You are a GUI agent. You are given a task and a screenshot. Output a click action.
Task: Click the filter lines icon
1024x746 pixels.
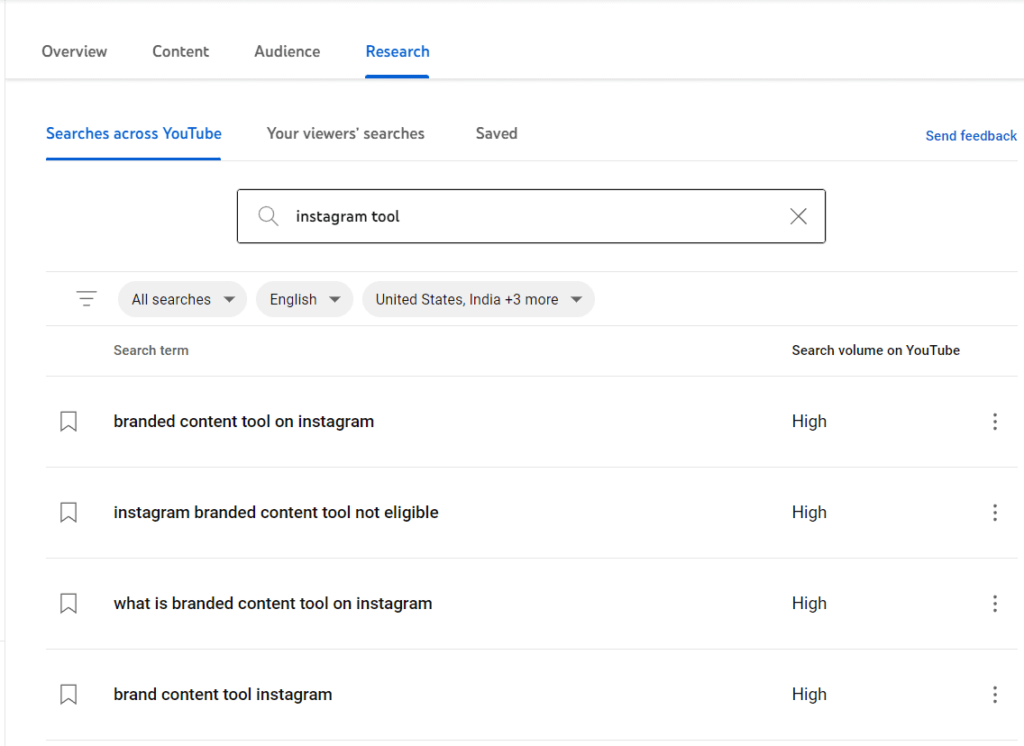87,299
